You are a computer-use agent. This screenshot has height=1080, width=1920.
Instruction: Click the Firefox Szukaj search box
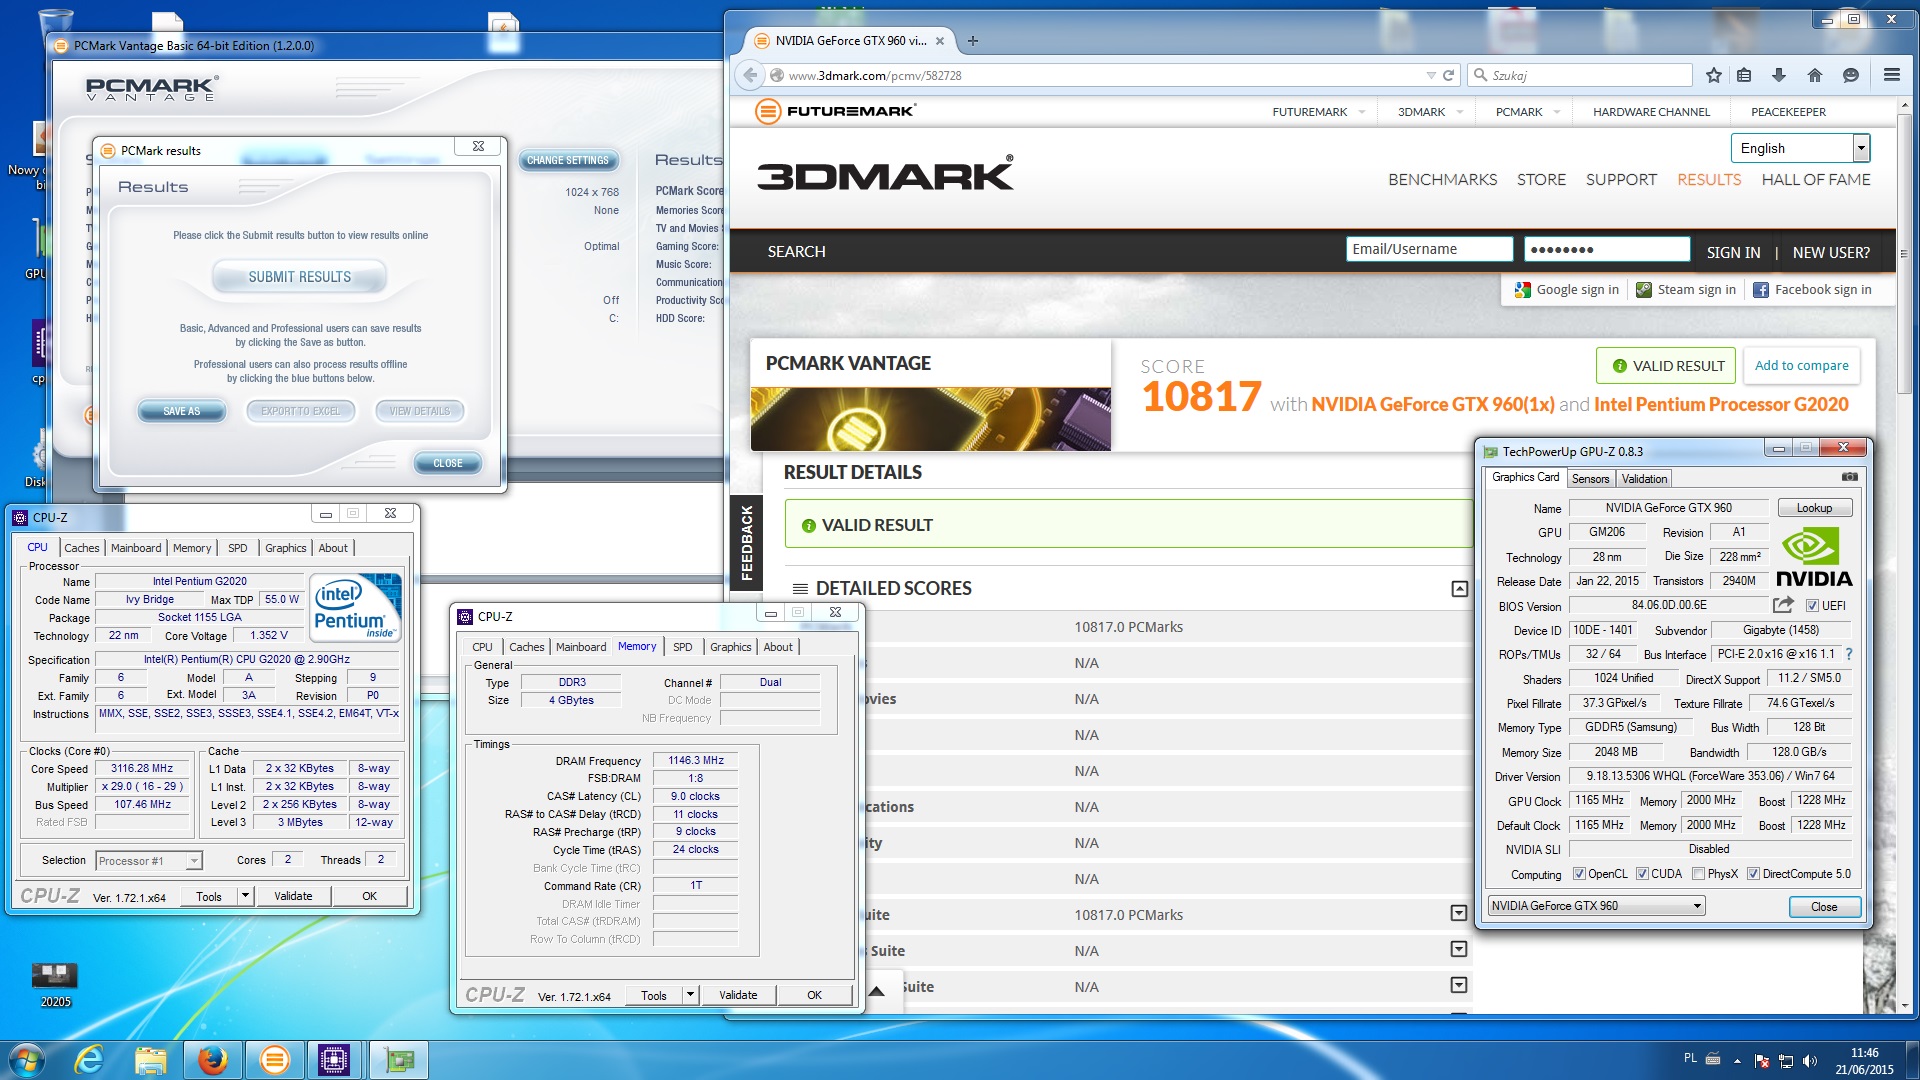1580,75
